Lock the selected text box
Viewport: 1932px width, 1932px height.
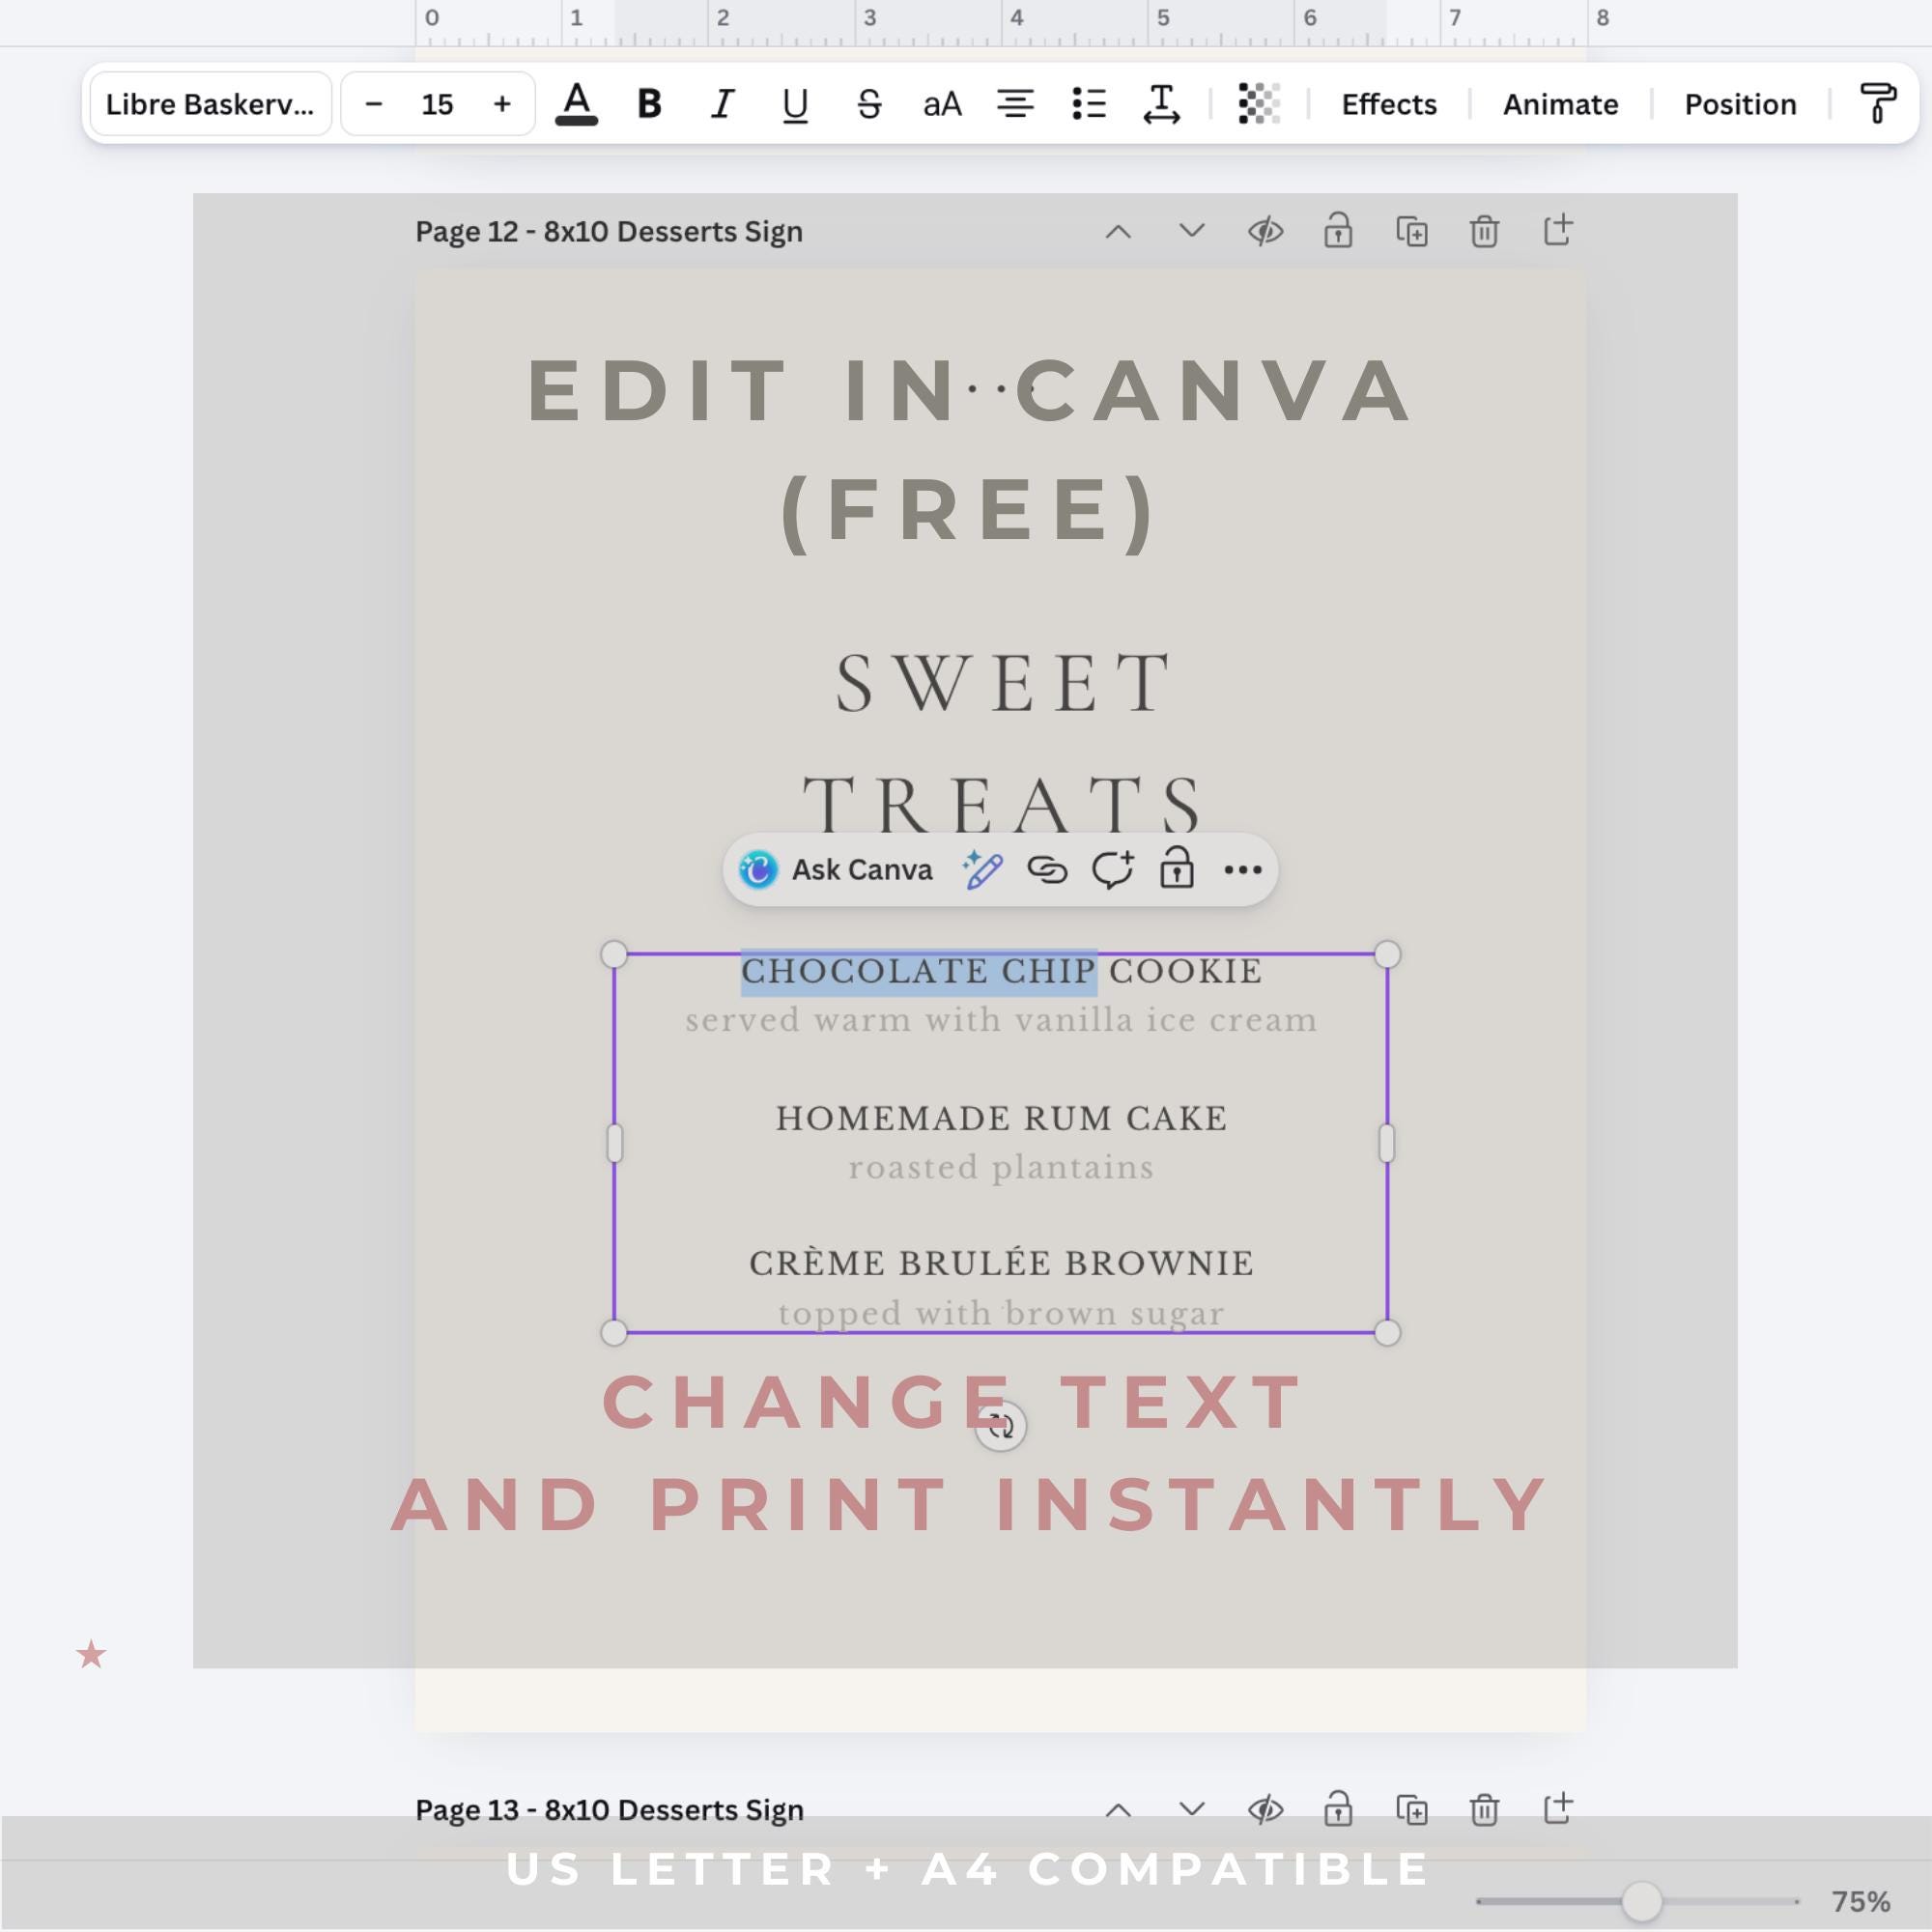point(1177,868)
